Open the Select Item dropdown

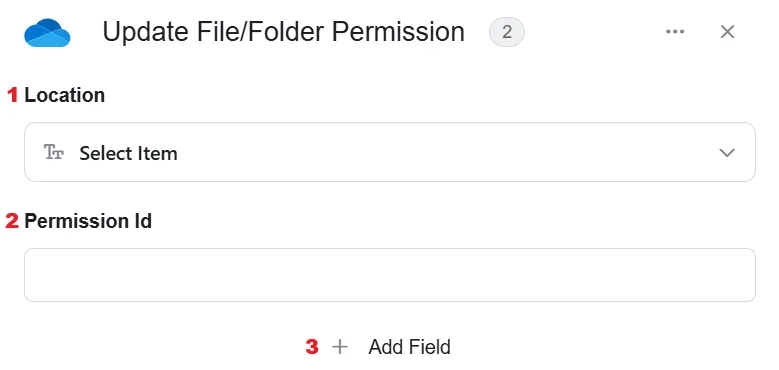390,152
